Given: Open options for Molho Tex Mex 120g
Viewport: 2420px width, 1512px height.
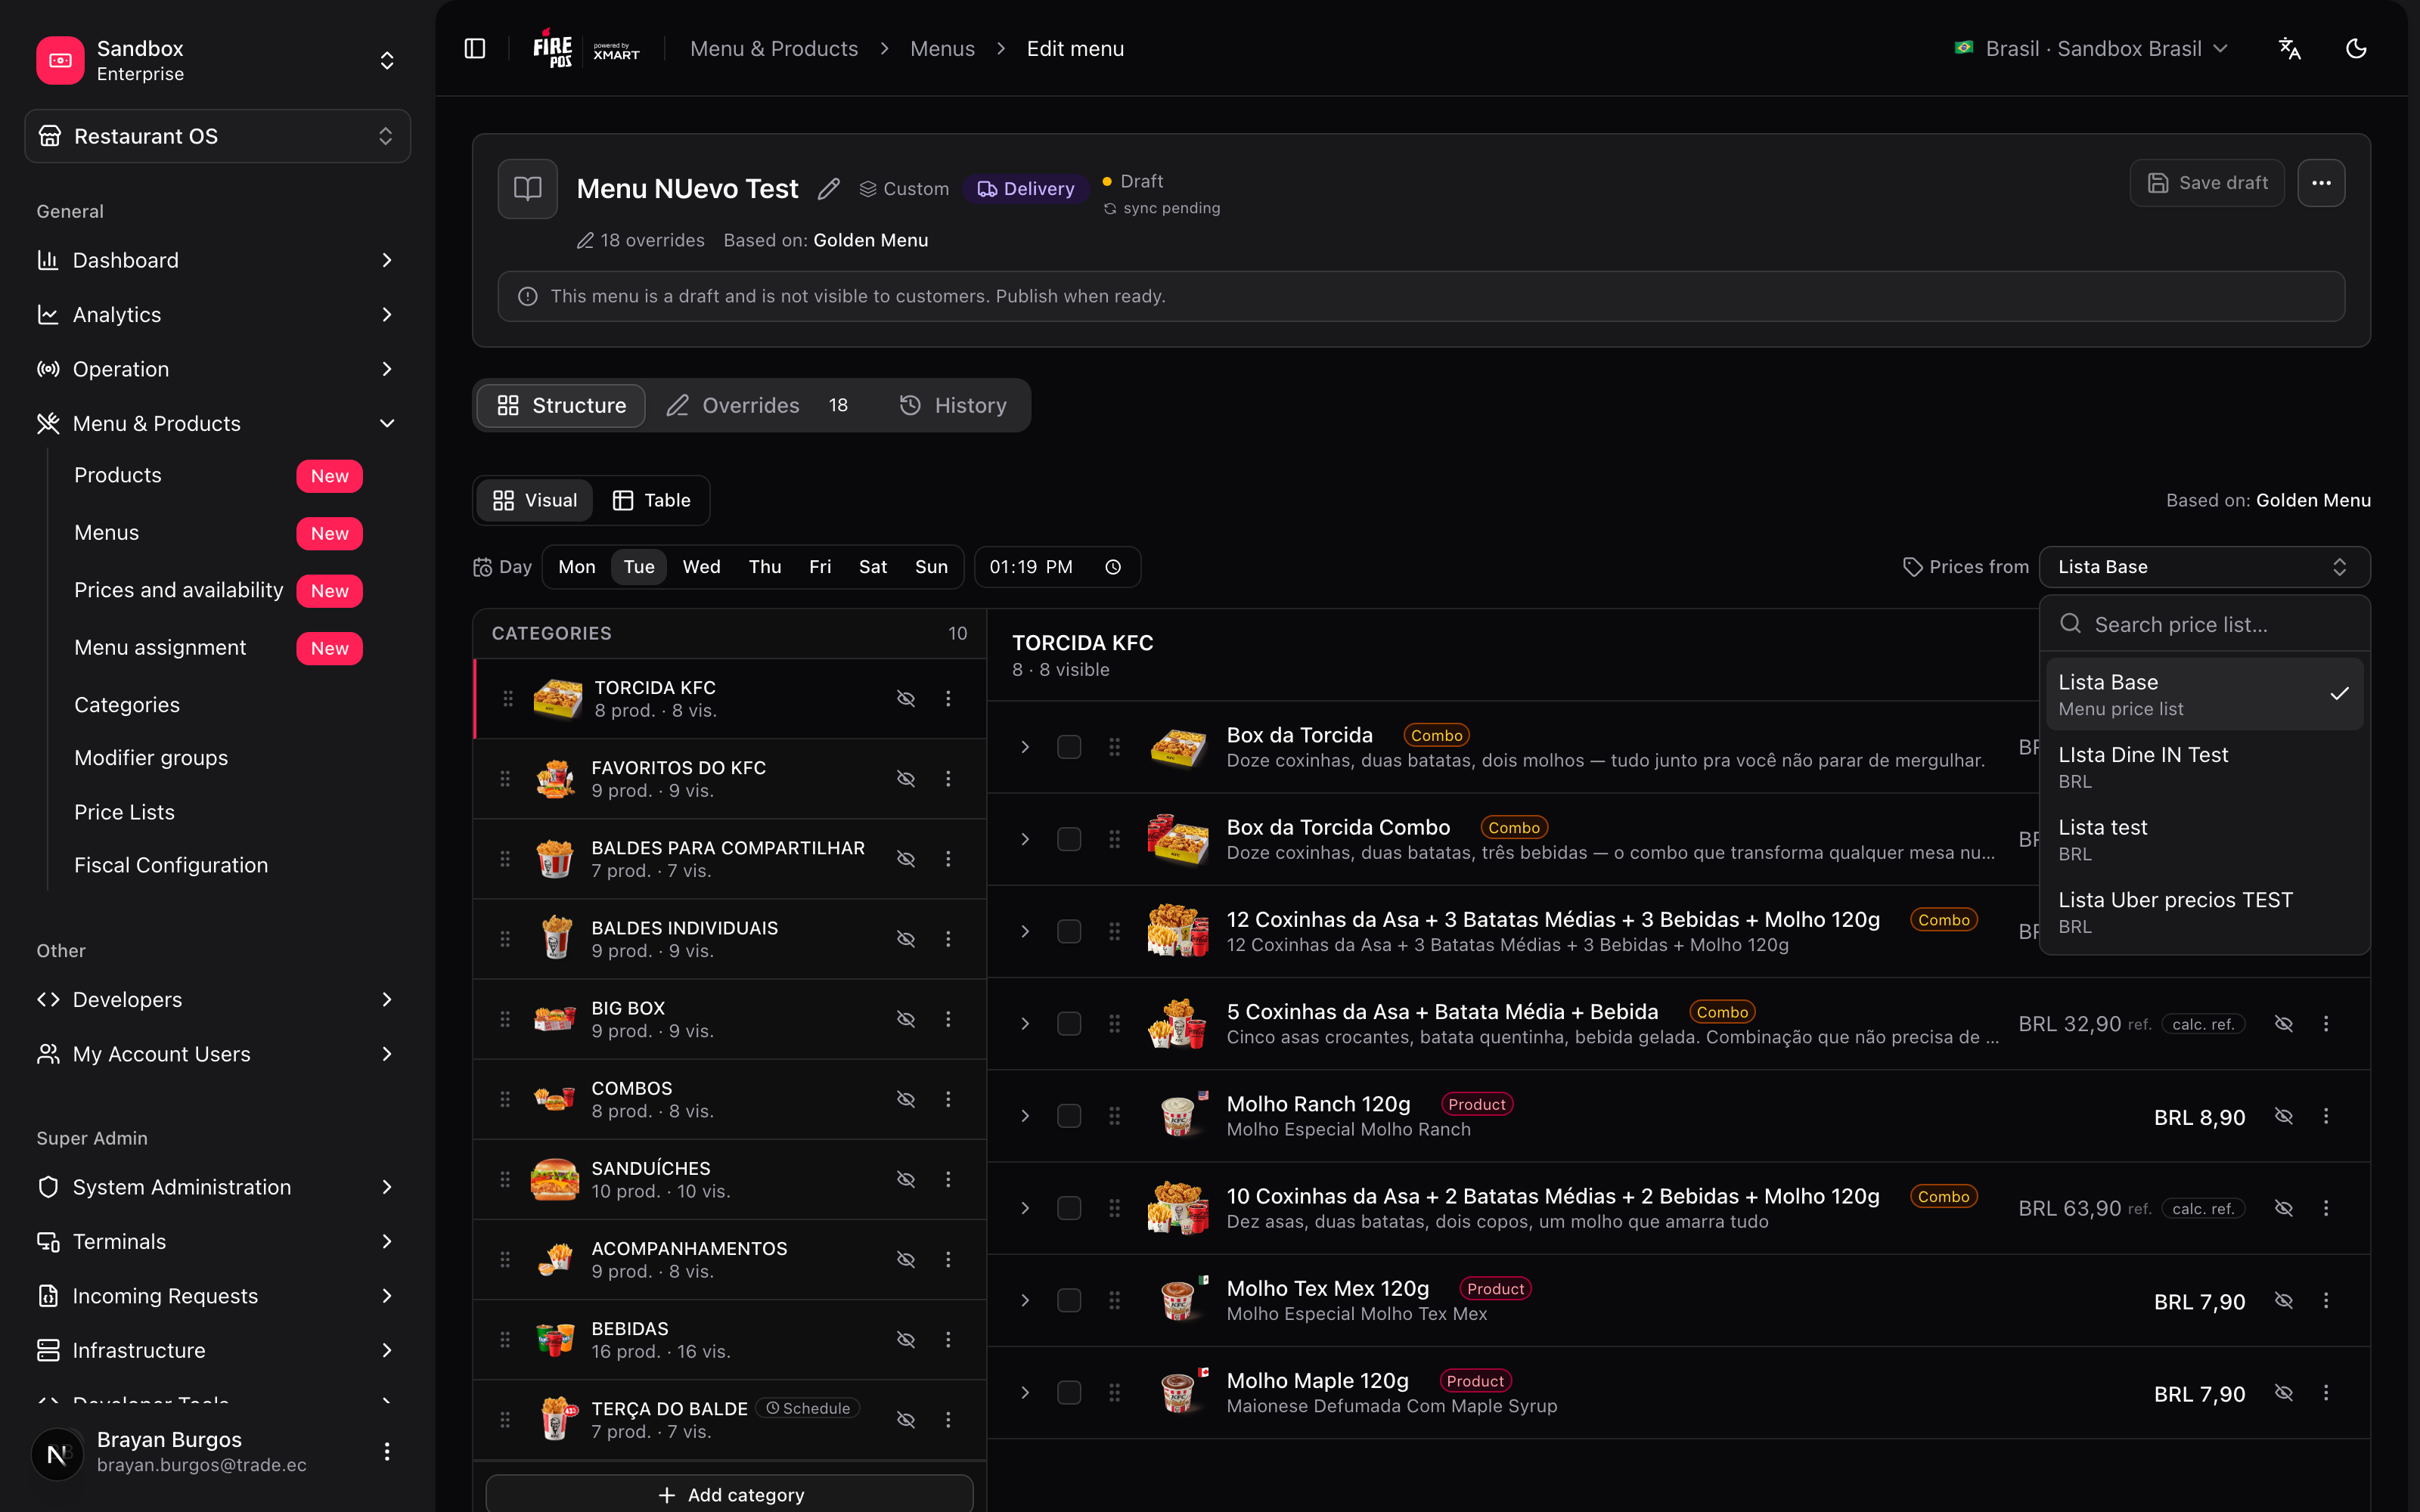Looking at the screenshot, I should point(2326,1300).
